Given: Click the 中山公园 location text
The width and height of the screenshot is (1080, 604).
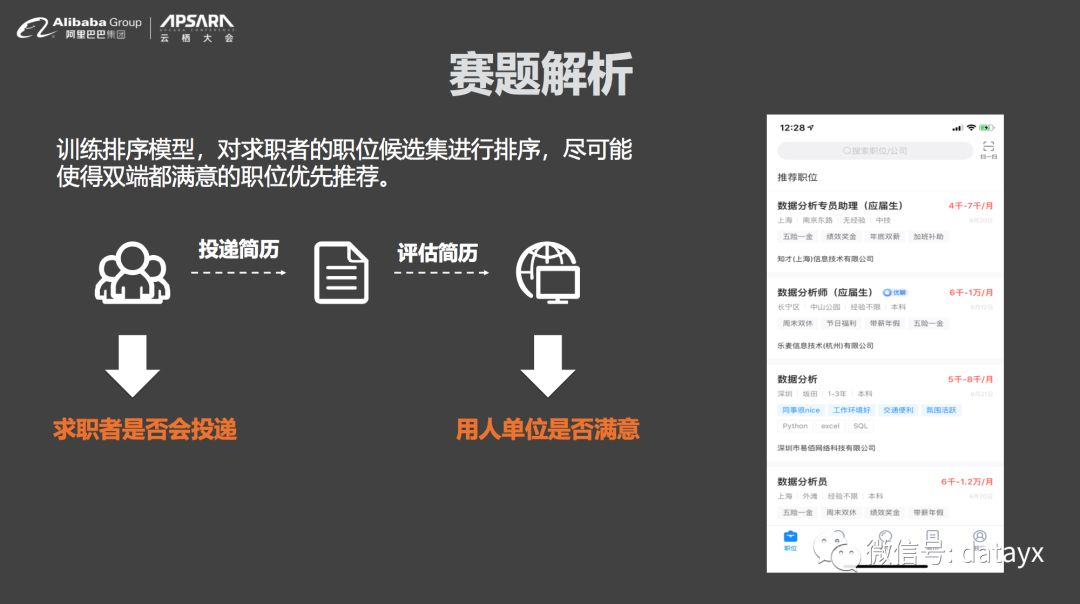Looking at the screenshot, I should coord(825,307).
